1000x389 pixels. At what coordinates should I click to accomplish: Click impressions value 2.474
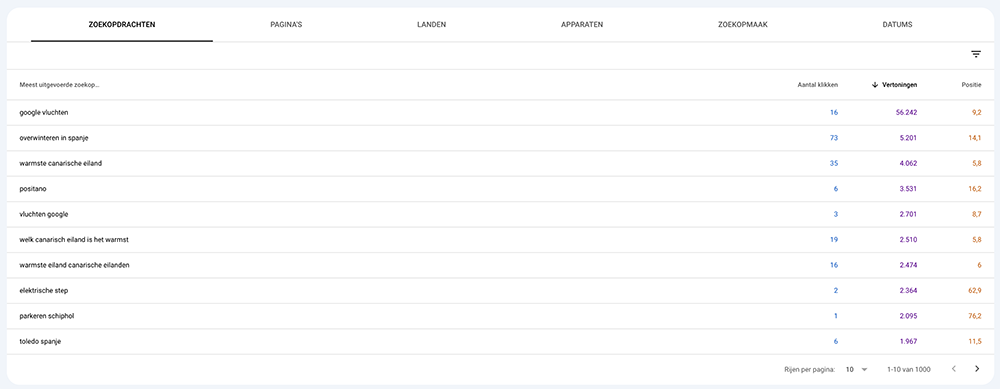click(x=908, y=265)
